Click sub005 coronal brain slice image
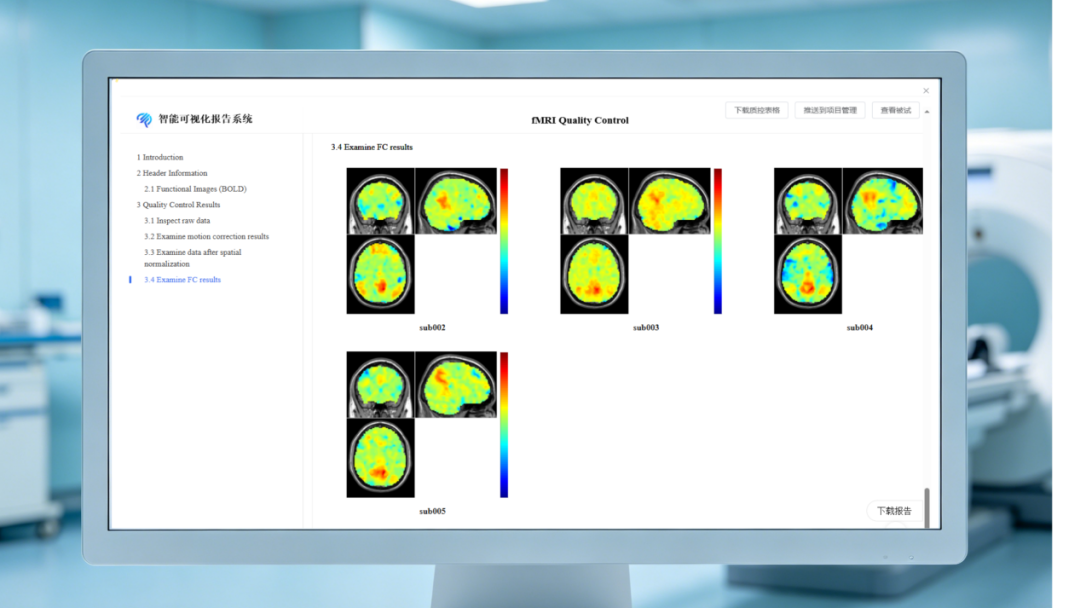 coord(380,385)
